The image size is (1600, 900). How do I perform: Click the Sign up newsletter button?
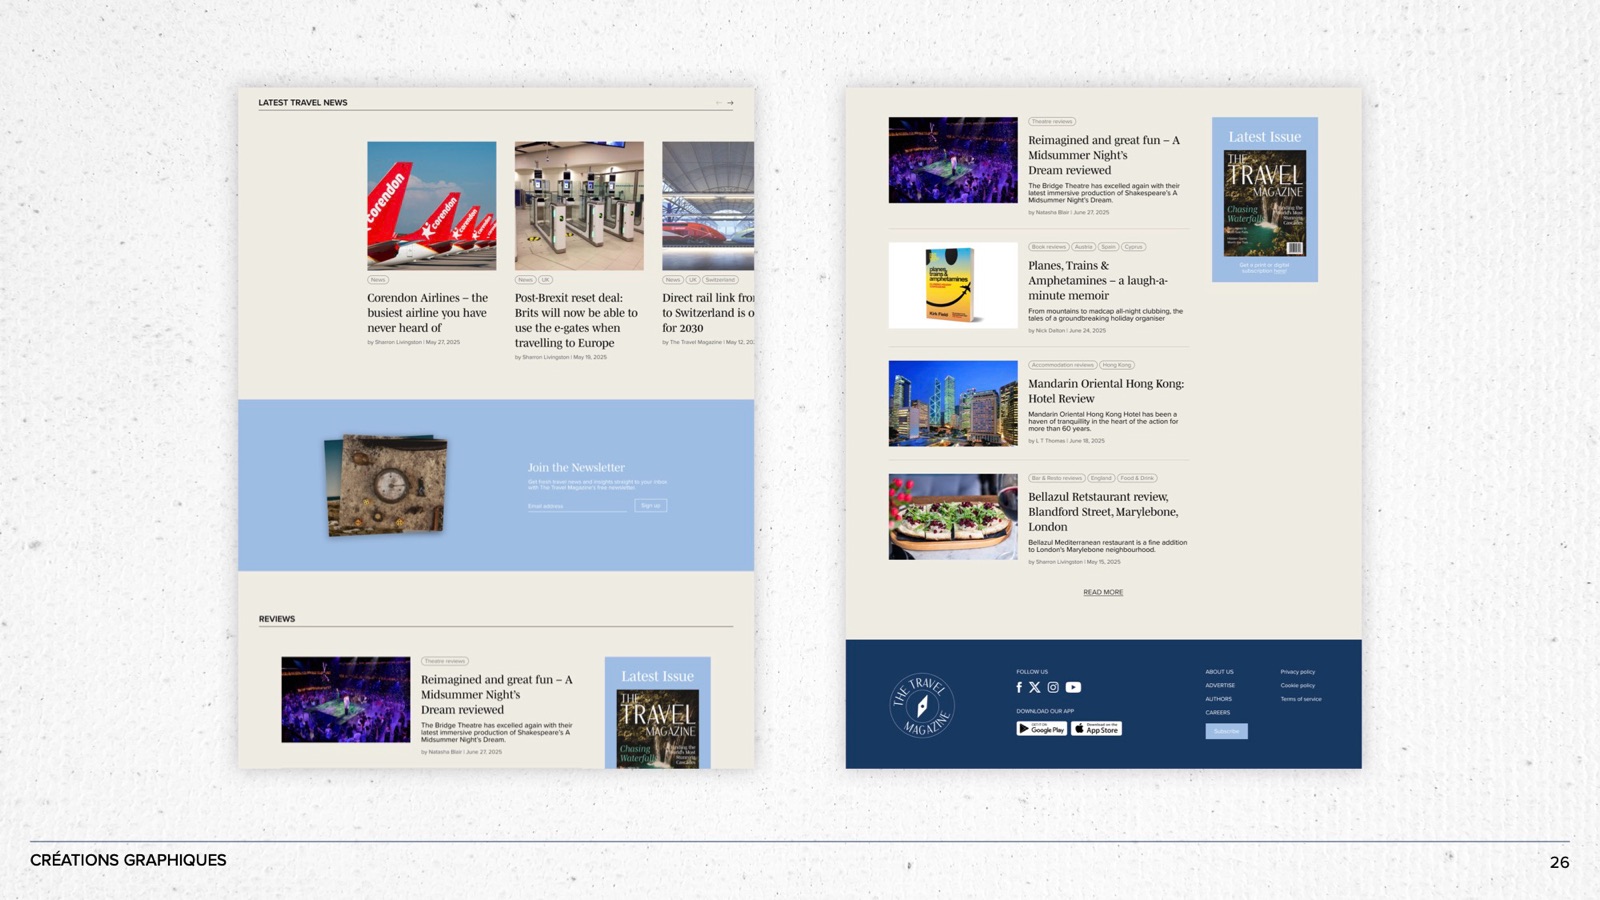651,505
